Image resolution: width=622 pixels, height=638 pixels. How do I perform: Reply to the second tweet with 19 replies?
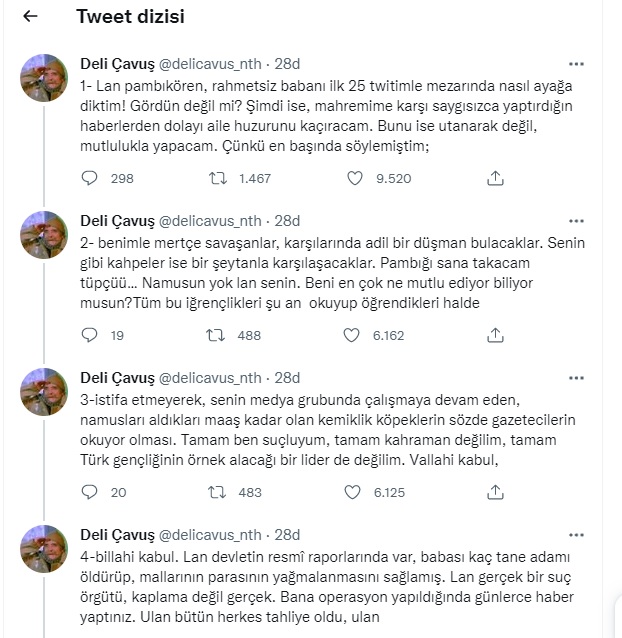pos(90,336)
